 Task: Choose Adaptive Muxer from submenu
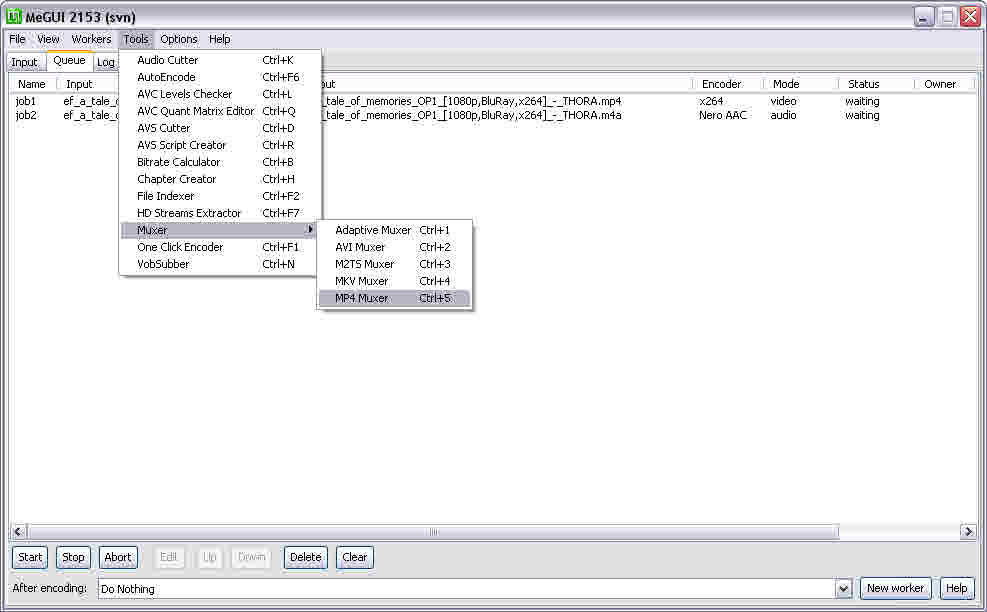[x=394, y=230]
